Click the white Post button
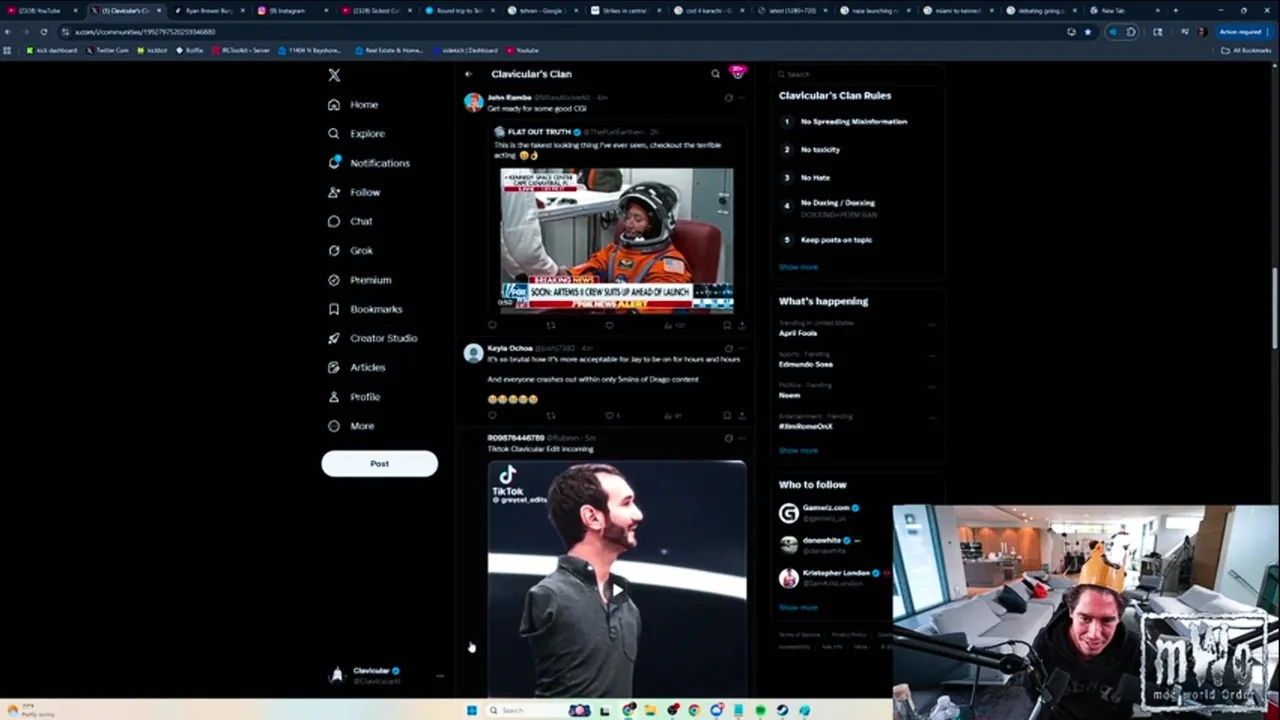Viewport: 1280px width, 720px height. coord(379,463)
